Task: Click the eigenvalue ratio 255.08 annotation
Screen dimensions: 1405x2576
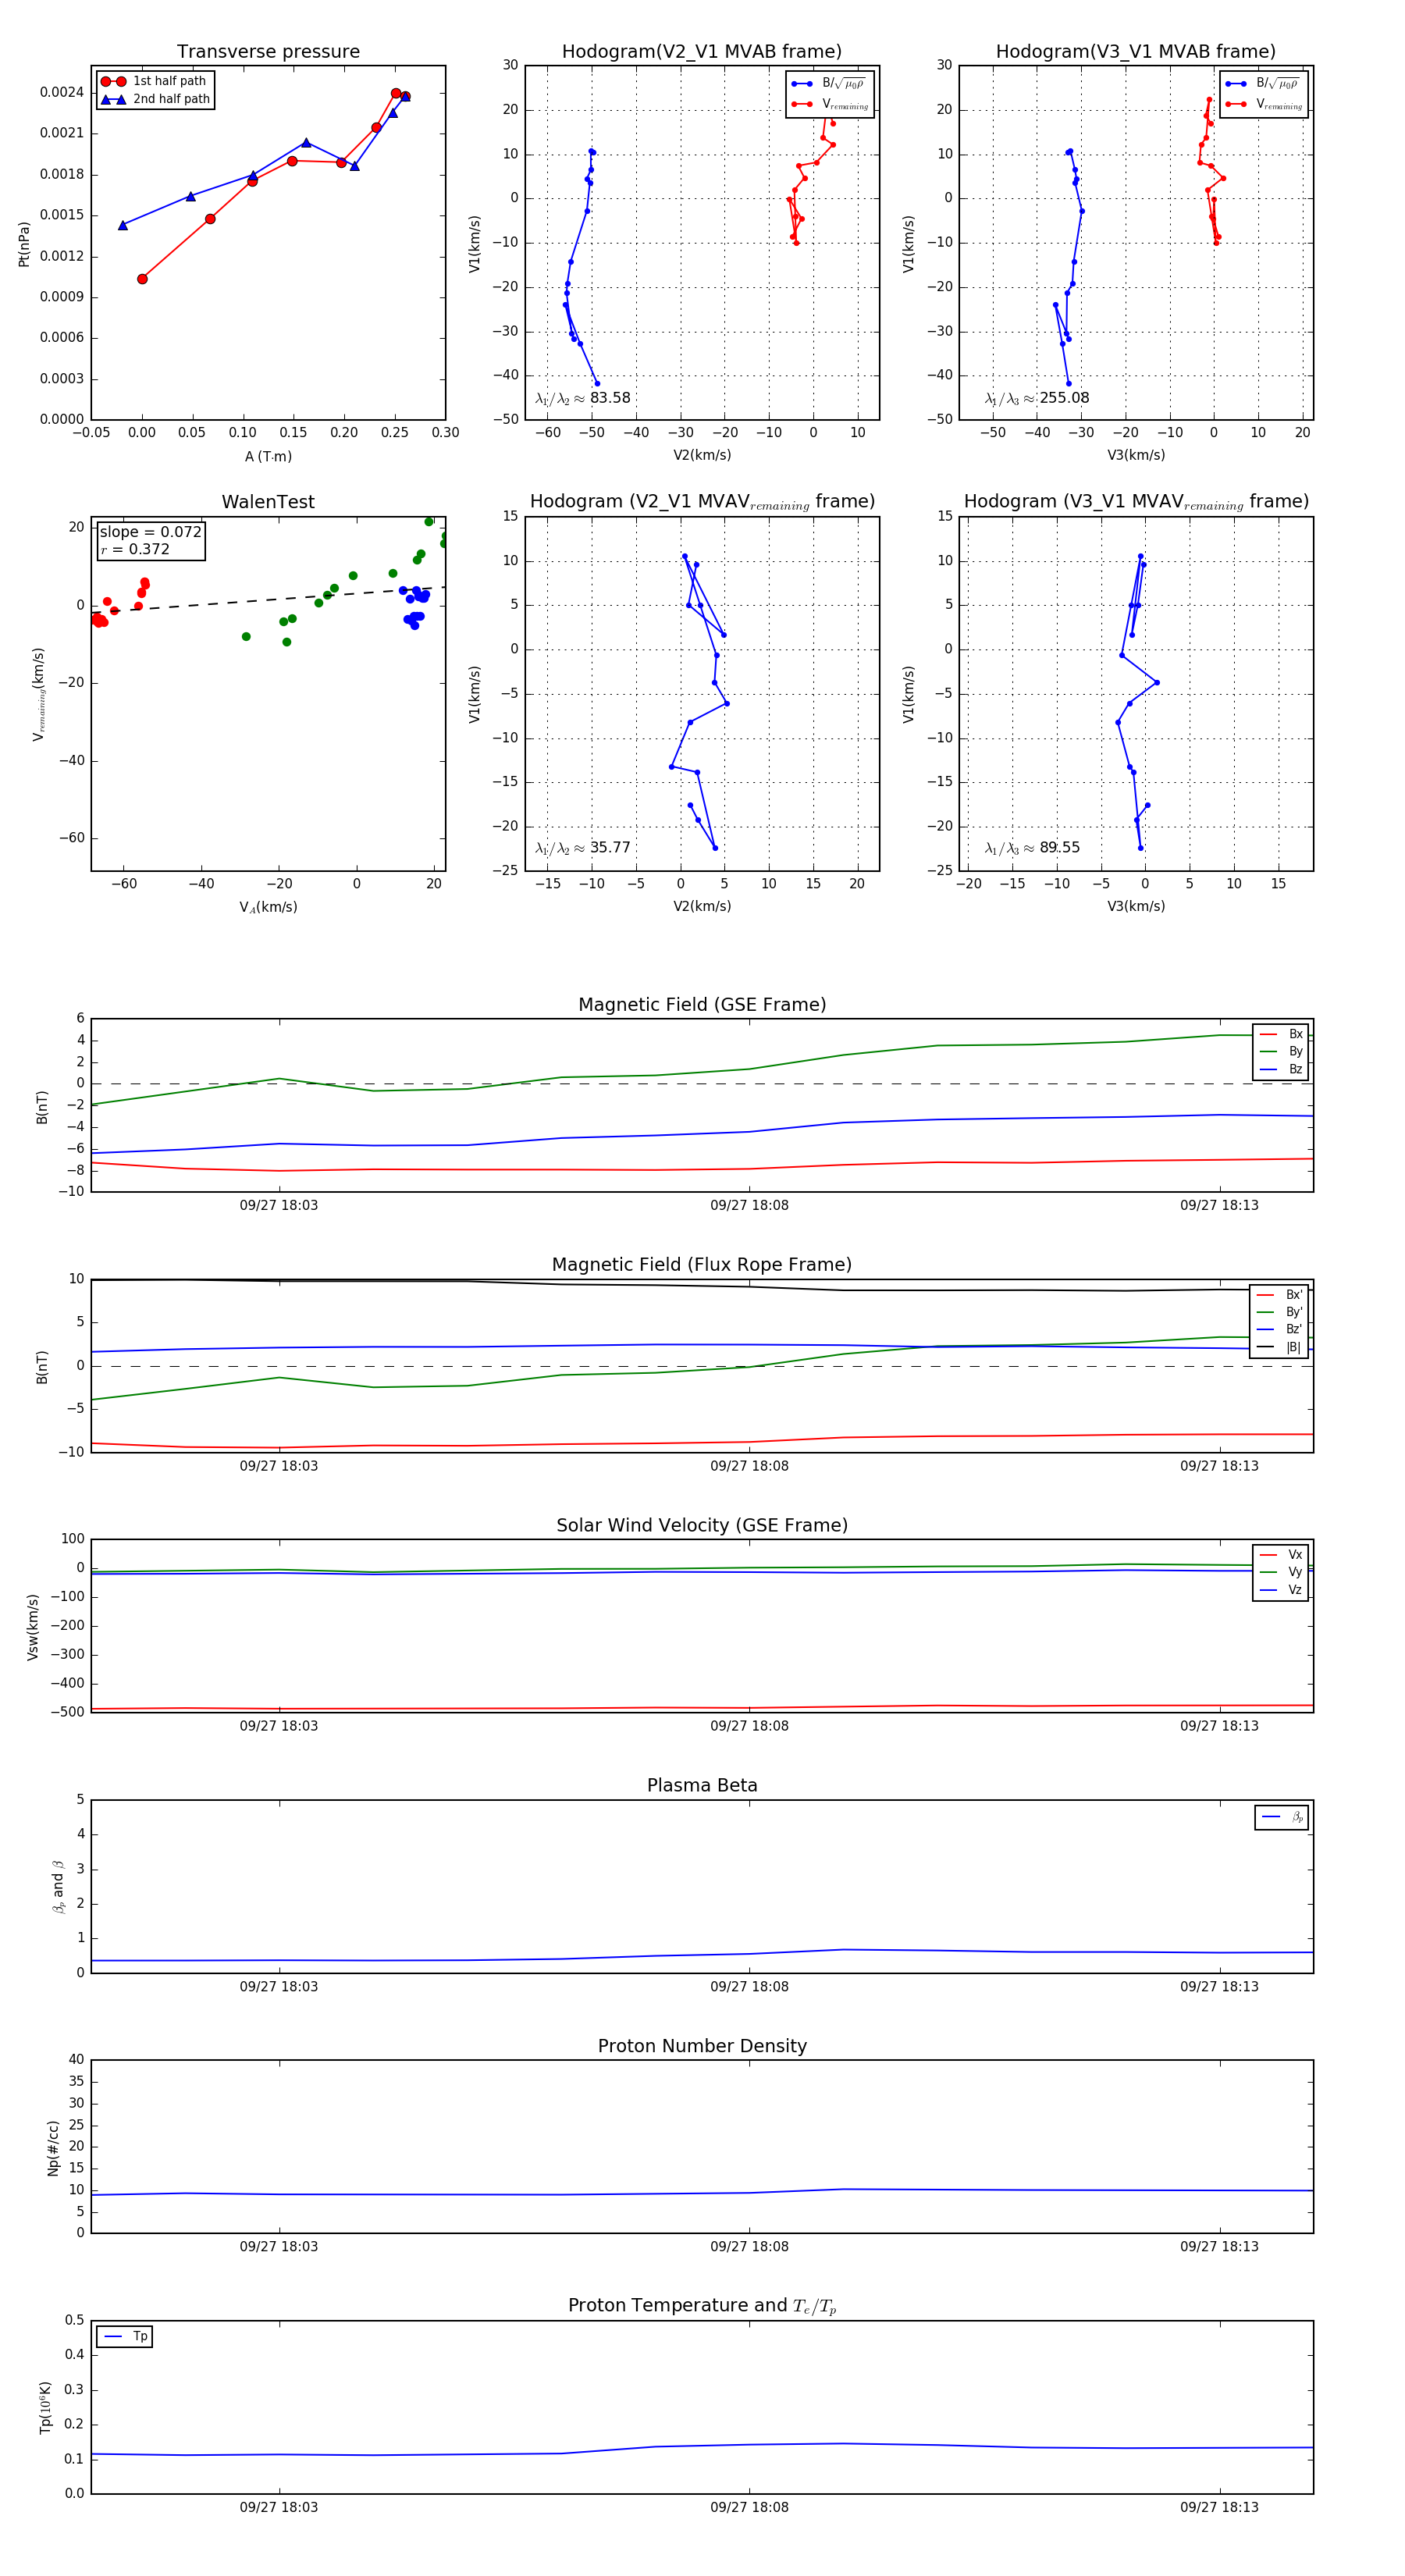Action: coord(1037,398)
